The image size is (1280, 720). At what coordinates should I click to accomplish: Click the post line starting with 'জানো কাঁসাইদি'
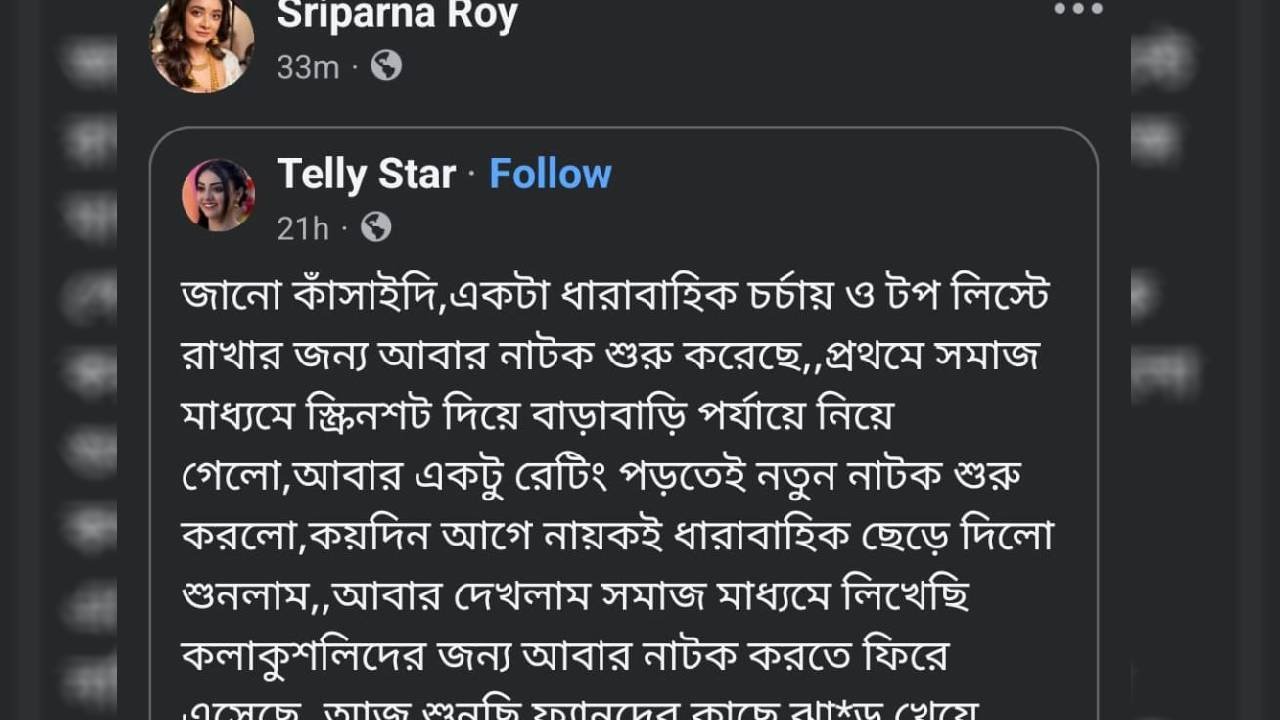pyautogui.click(x=615, y=294)
